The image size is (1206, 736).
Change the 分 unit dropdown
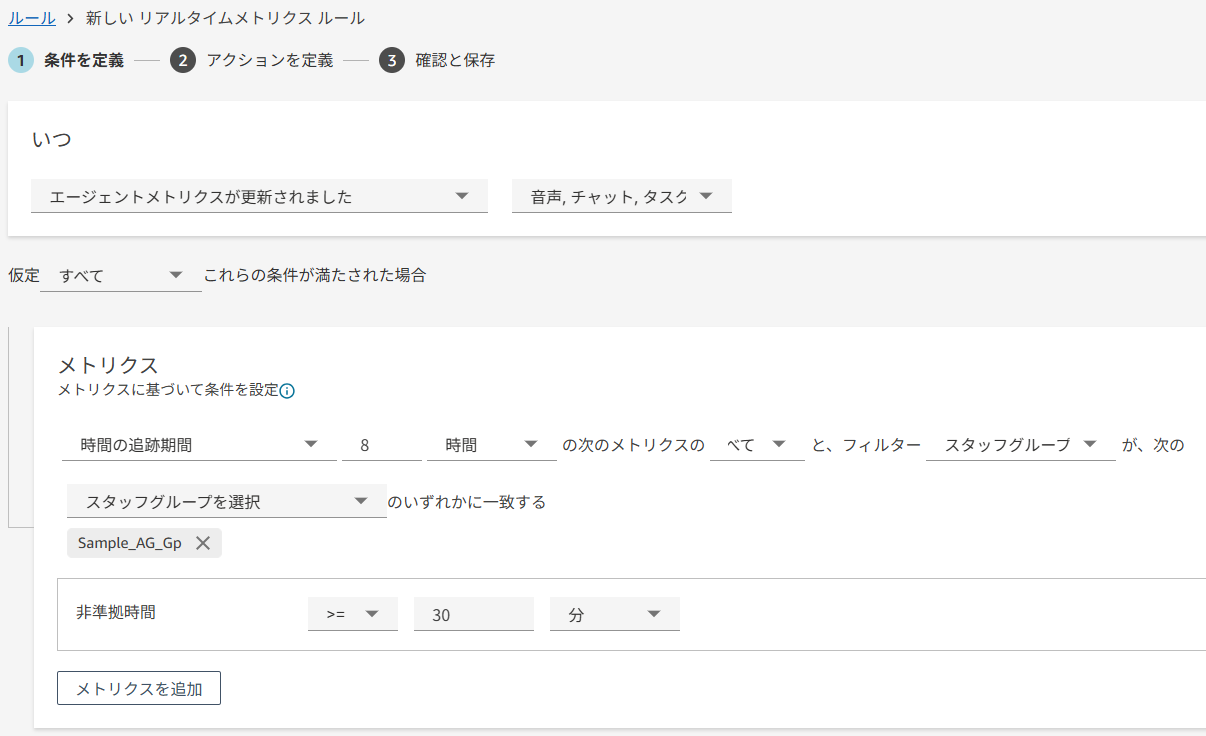pyautogui.click(x=614, y=615)
